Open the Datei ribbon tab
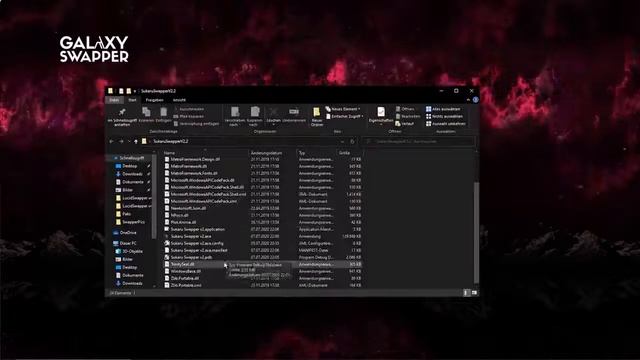The height and width of the screenshot is (360, 640). click(114, 100)
